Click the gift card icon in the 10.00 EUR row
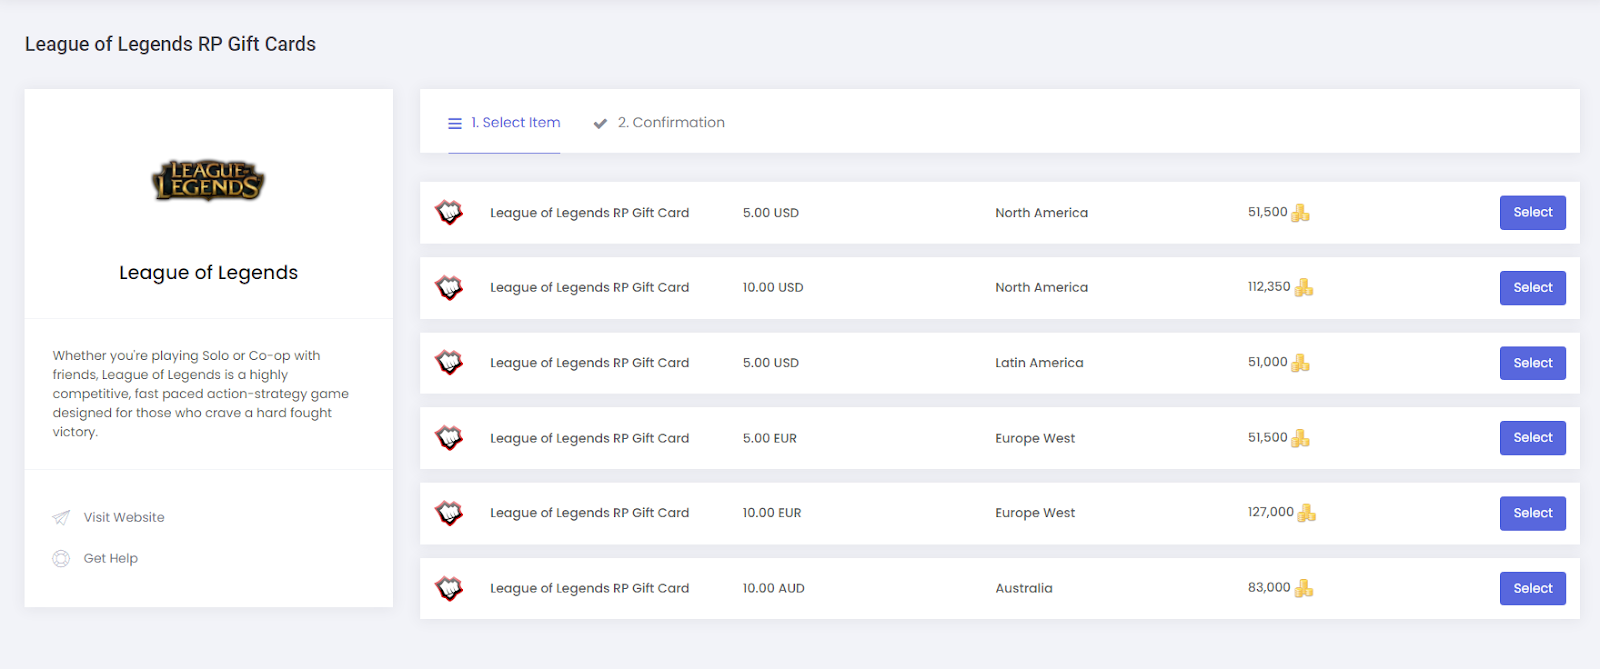 pos(449,513)
